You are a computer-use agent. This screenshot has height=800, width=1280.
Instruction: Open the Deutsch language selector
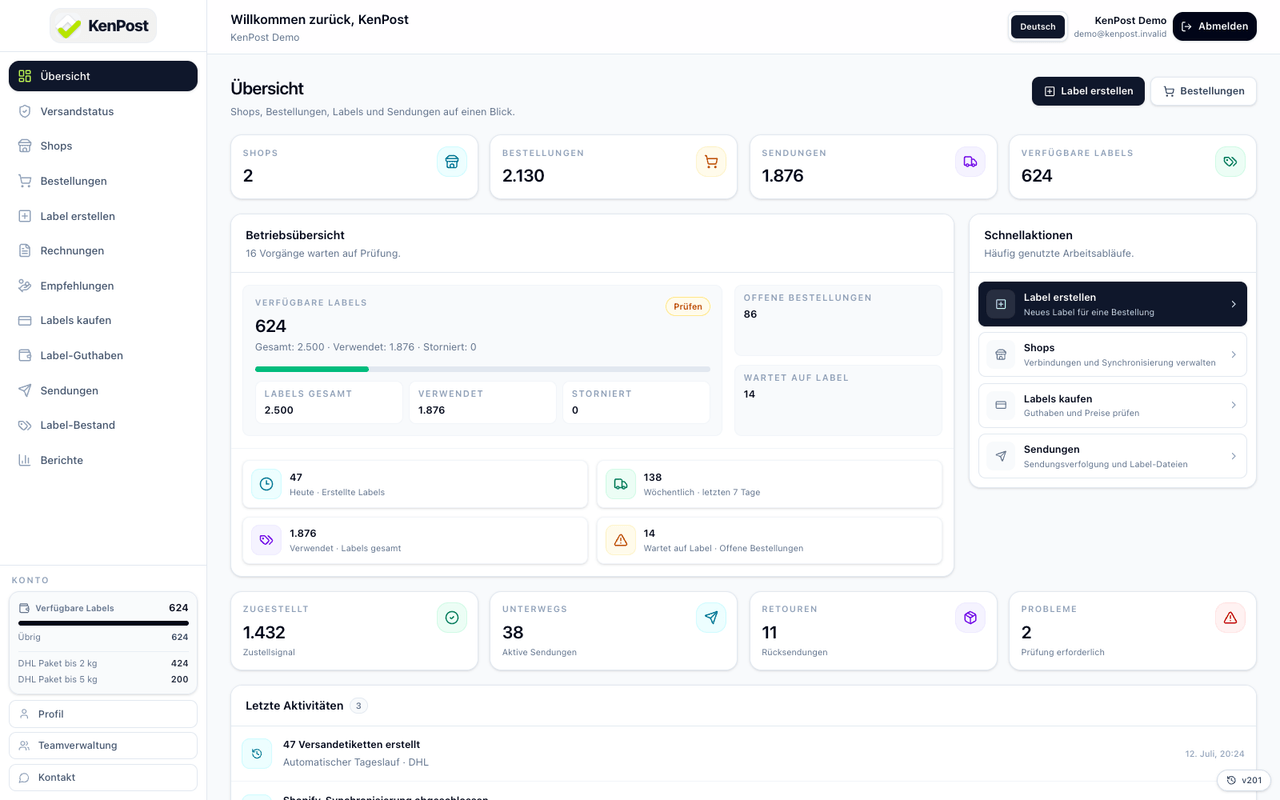tap(1038, 27)
